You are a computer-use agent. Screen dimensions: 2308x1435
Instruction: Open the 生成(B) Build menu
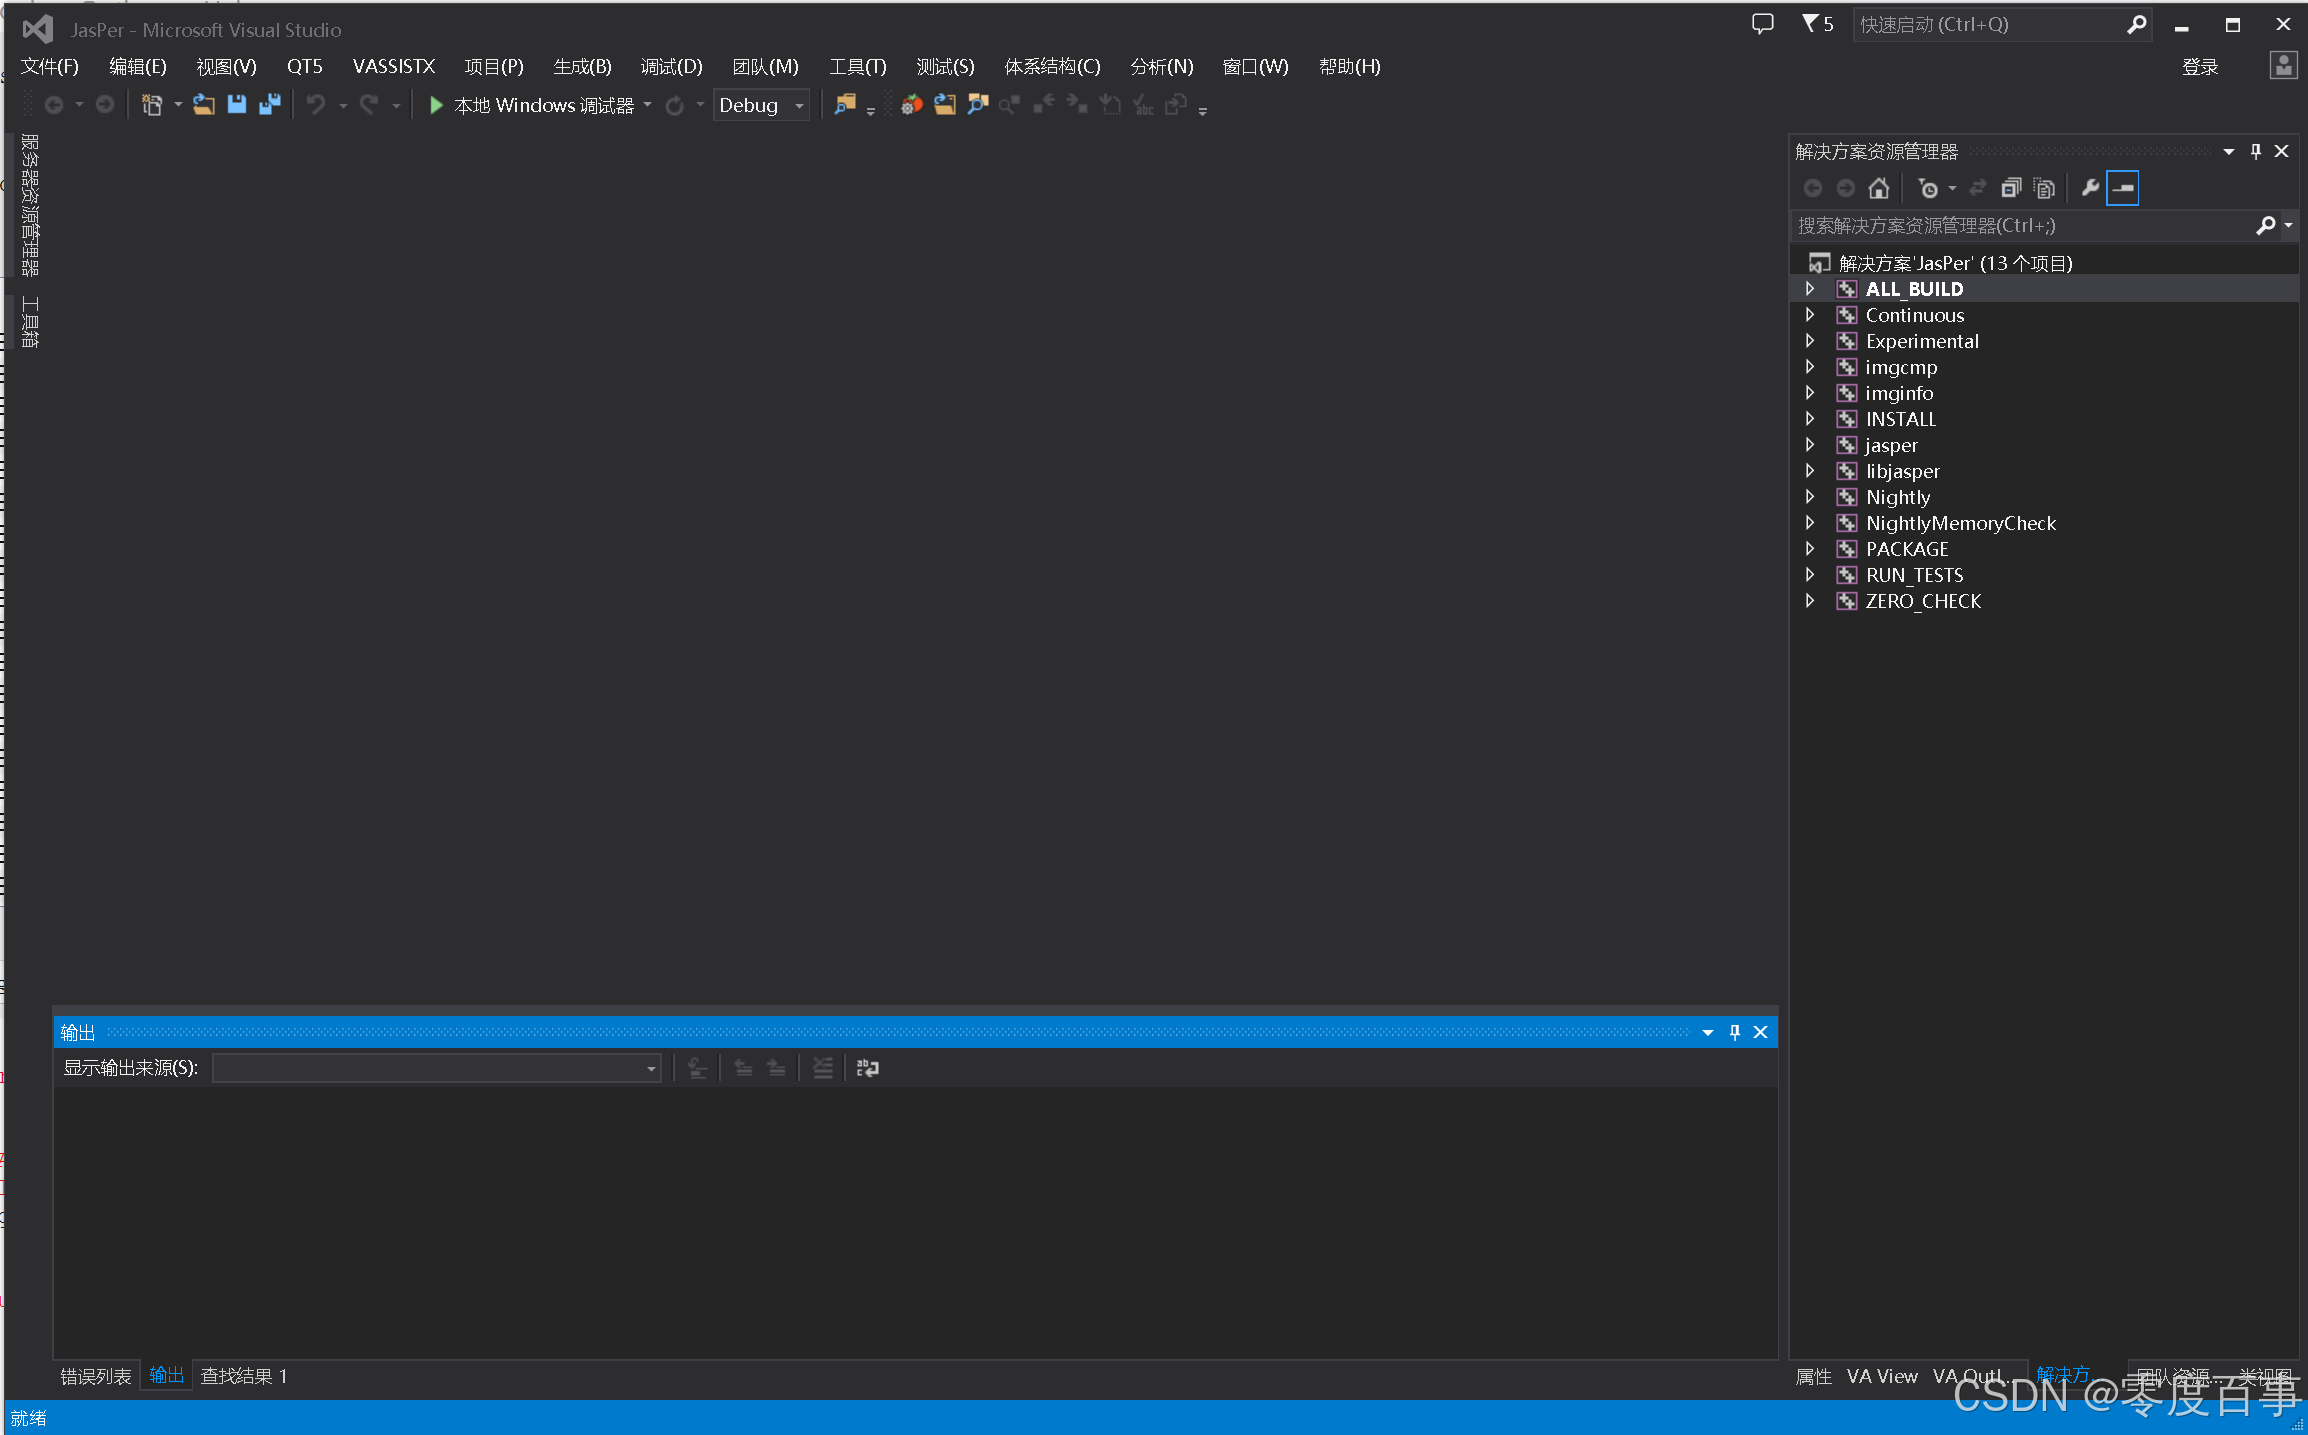[582, 67]
